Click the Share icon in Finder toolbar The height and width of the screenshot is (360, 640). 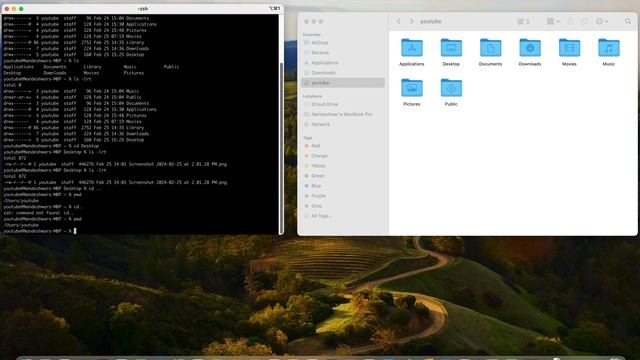[x=570, y=21]
